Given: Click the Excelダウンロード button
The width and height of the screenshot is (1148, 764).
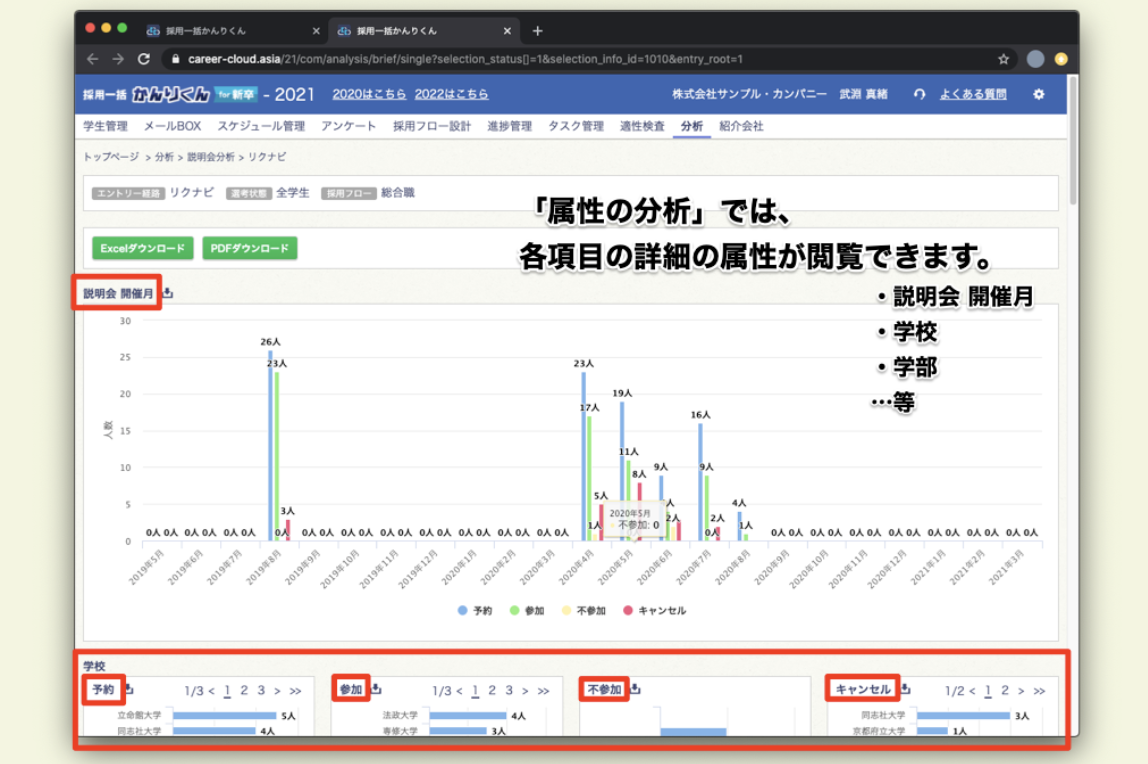Looking at the screenshot, I should (142, 248).
